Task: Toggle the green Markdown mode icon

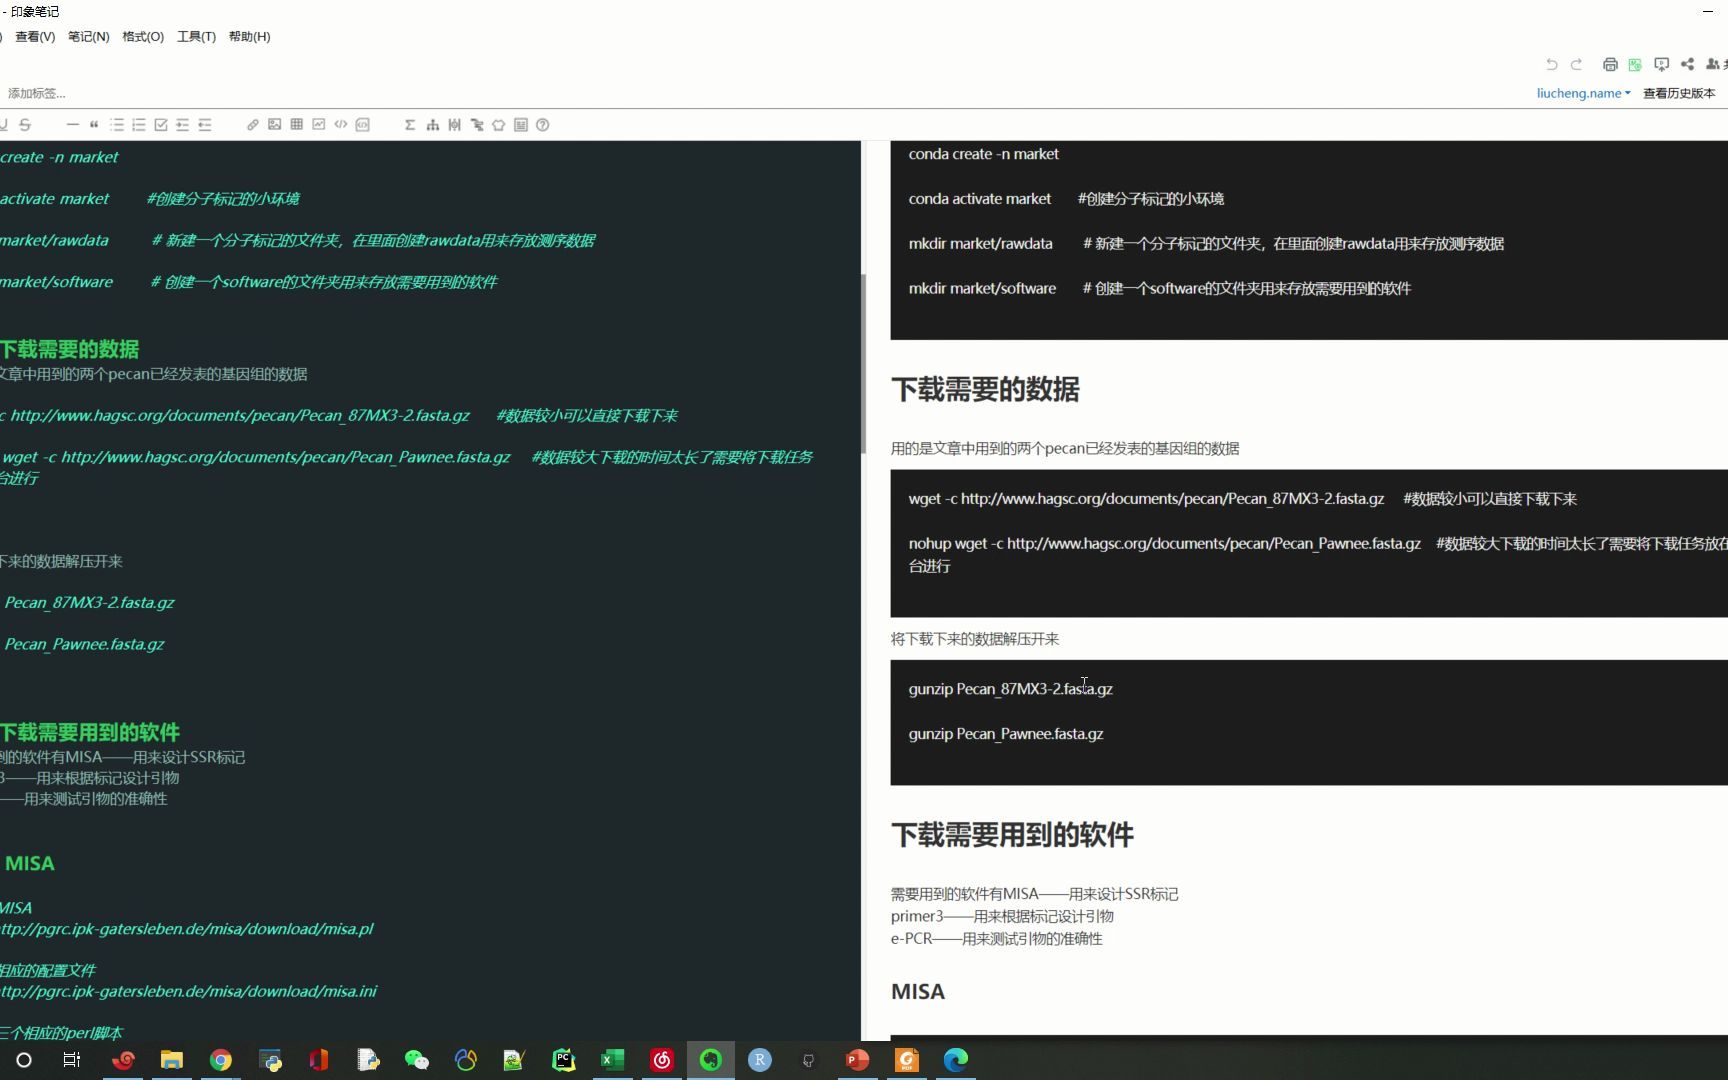Action: [1635, 64]
